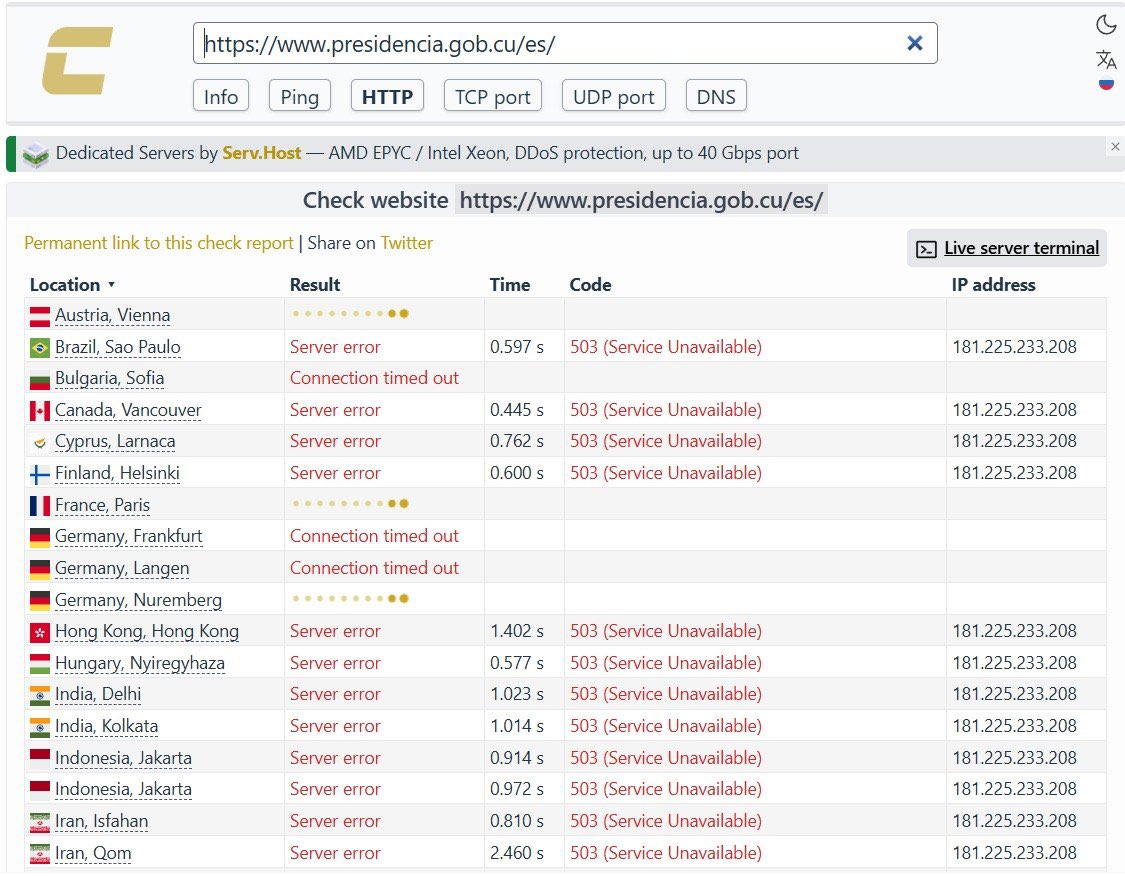Open the UDP port tab
The width and height of the screenshot is (1125, 876).
[614, 96]
